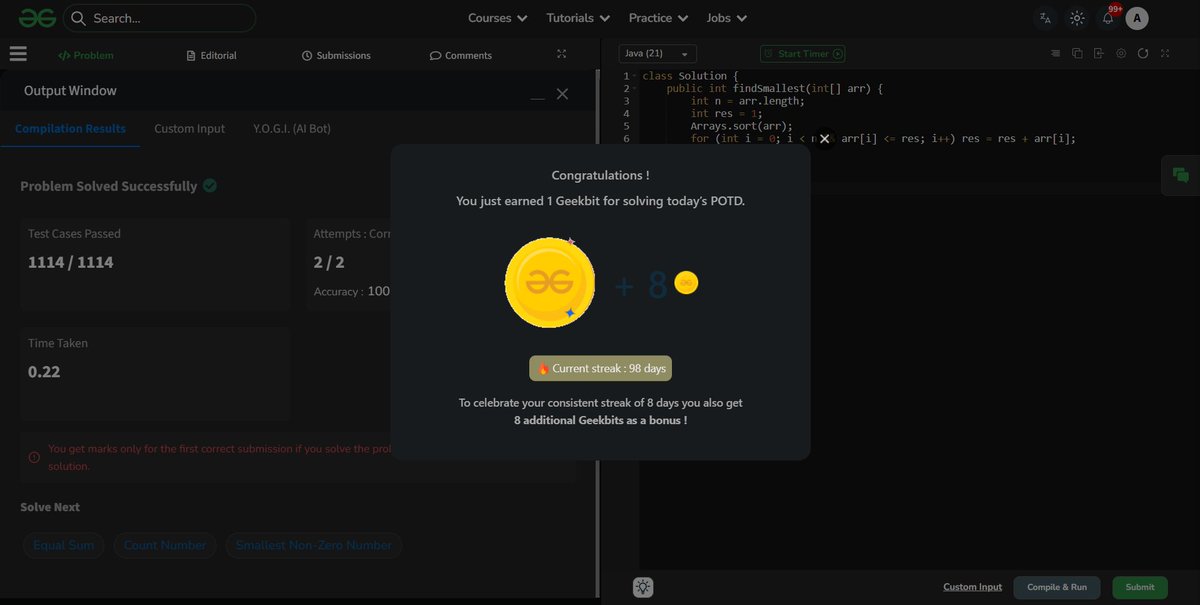
Task: Click the Attempts 2 / 2 value
Action: coord(329,262)
